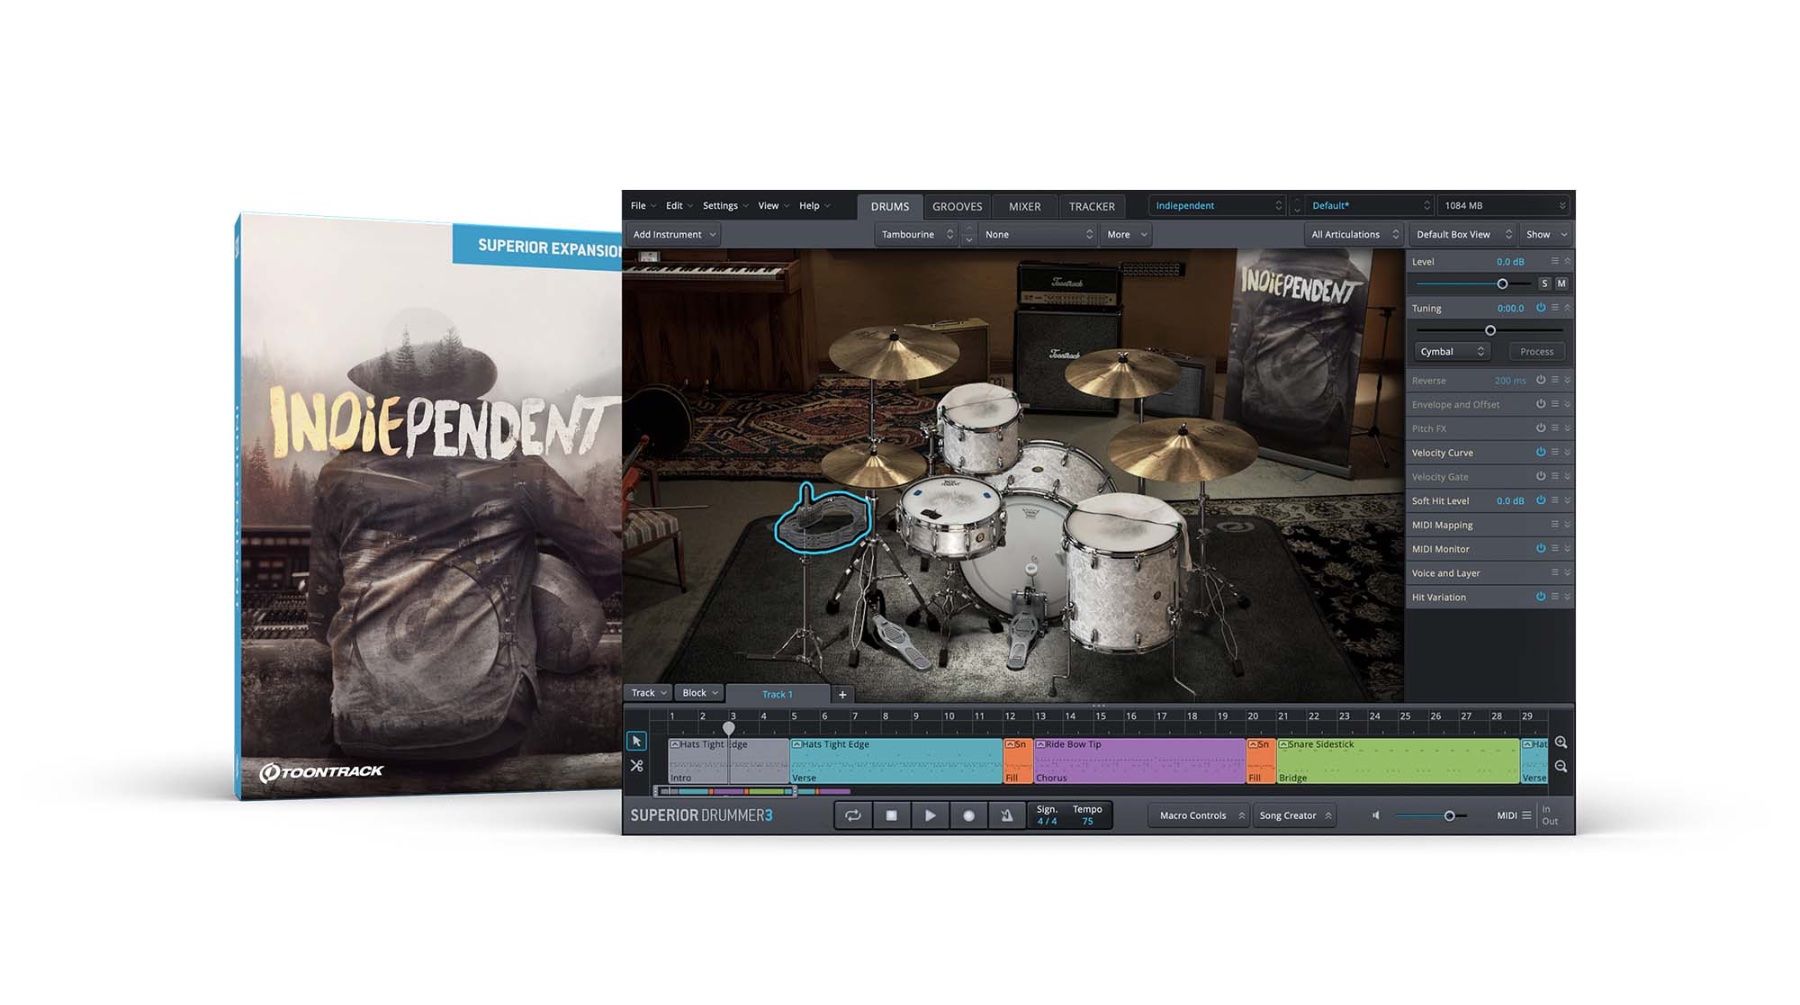The width and height of the screenshot is (1800, 1005).
Task: Switch to the GROOVES tab
Action: pos(957,206)
